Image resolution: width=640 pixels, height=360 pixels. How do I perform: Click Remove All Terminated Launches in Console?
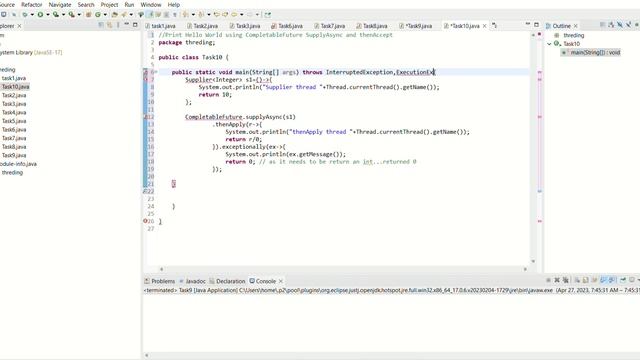point(565,280)
